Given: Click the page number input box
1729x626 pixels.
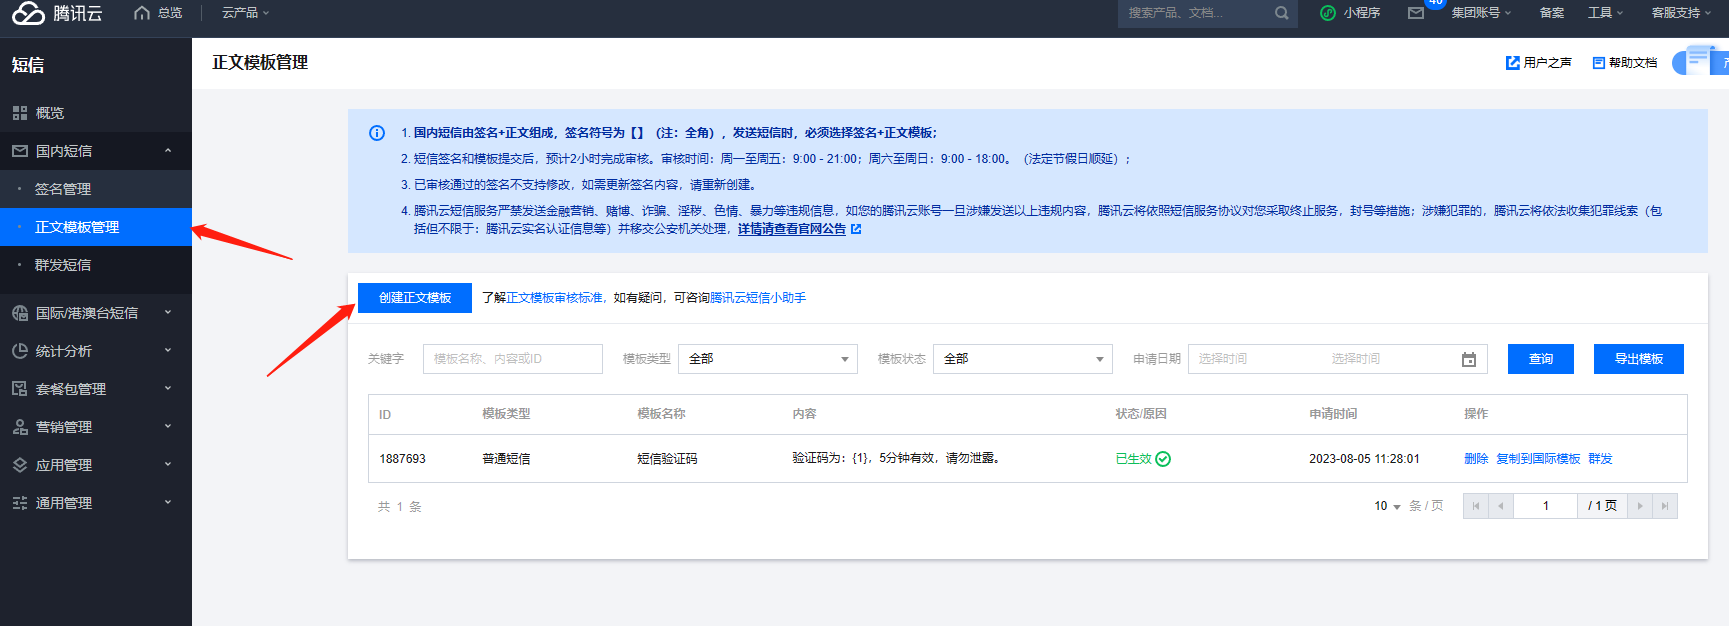Looking at the screenshot, I should click(1546, 506).
